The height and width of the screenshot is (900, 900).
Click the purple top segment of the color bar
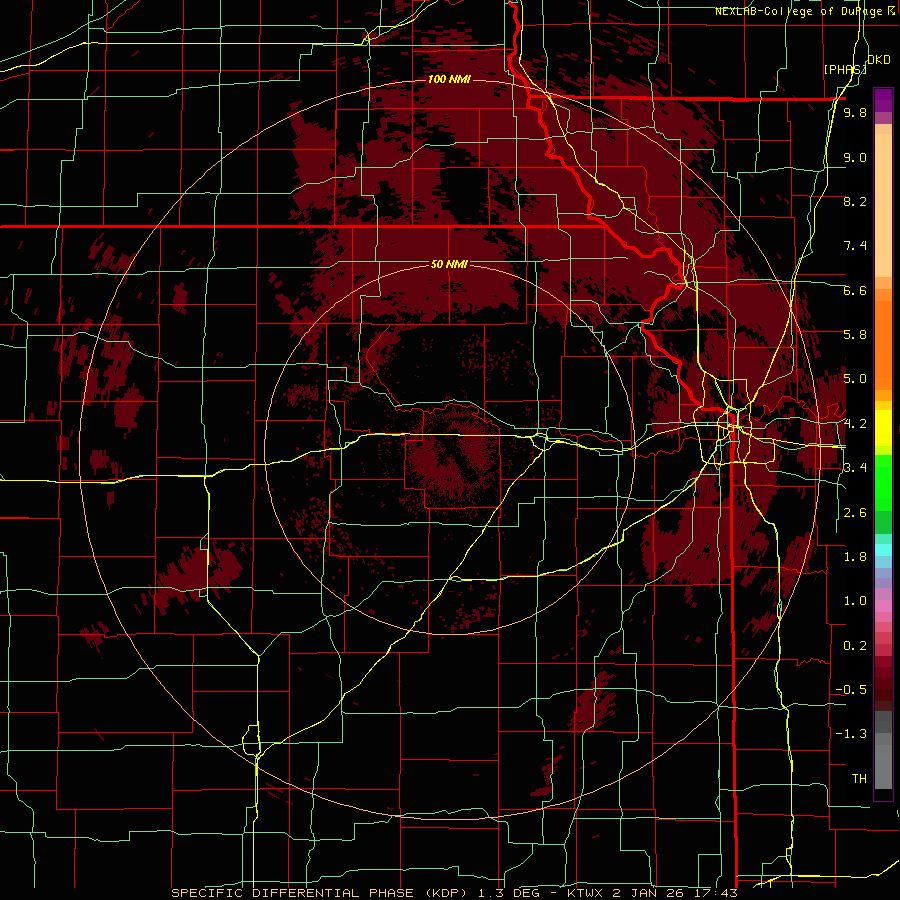[883, 100]
